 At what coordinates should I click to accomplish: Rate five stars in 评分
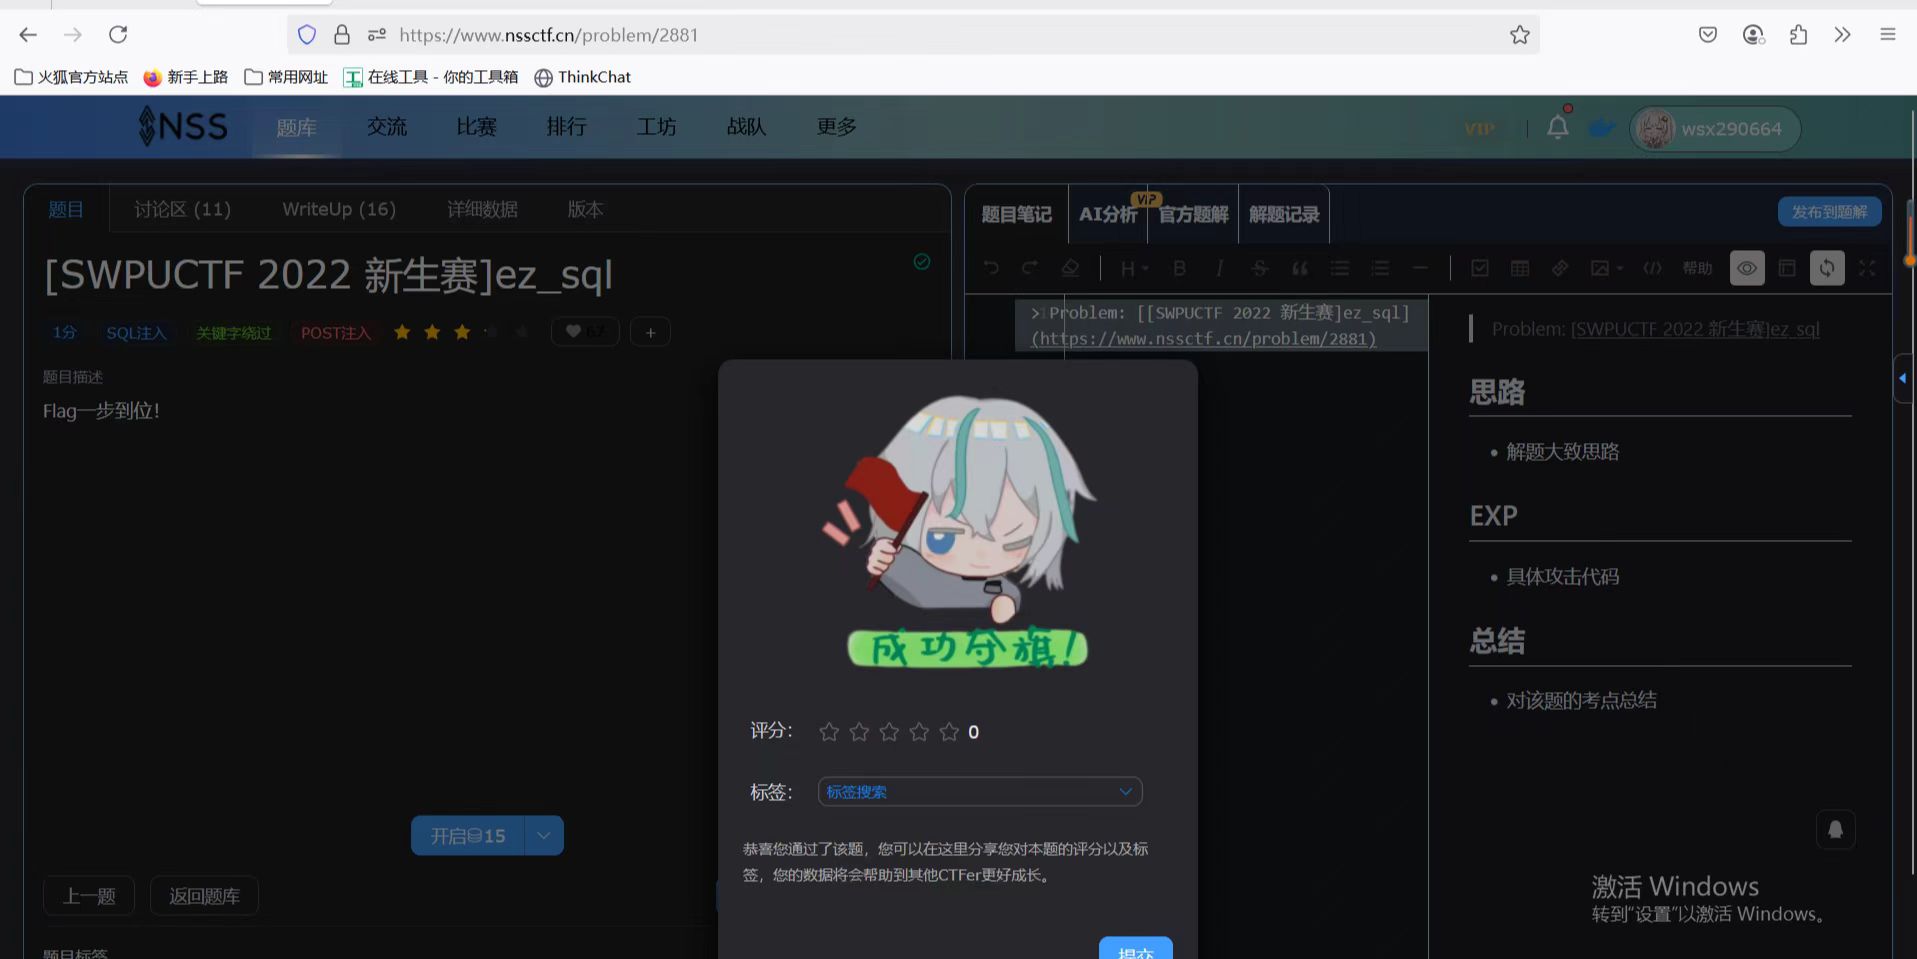pyautogui.click(x=949, y=732)
